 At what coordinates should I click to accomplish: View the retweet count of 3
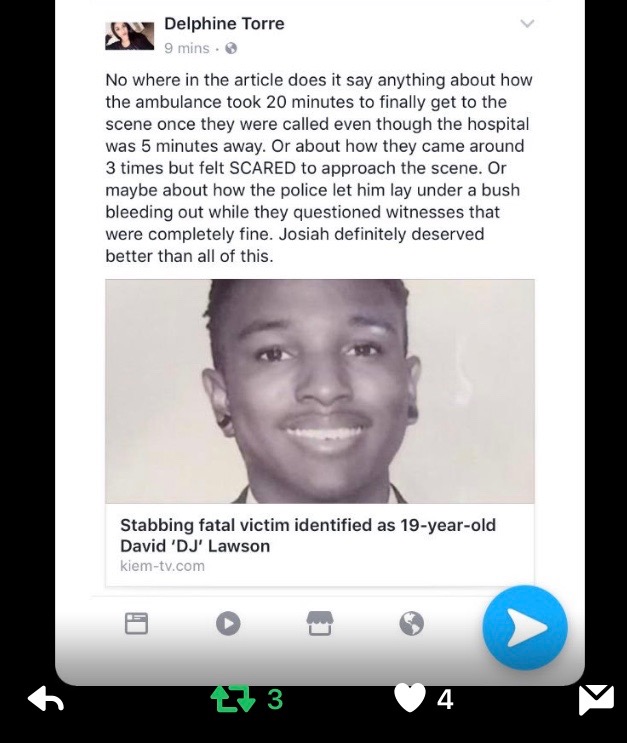pos(275,699)
